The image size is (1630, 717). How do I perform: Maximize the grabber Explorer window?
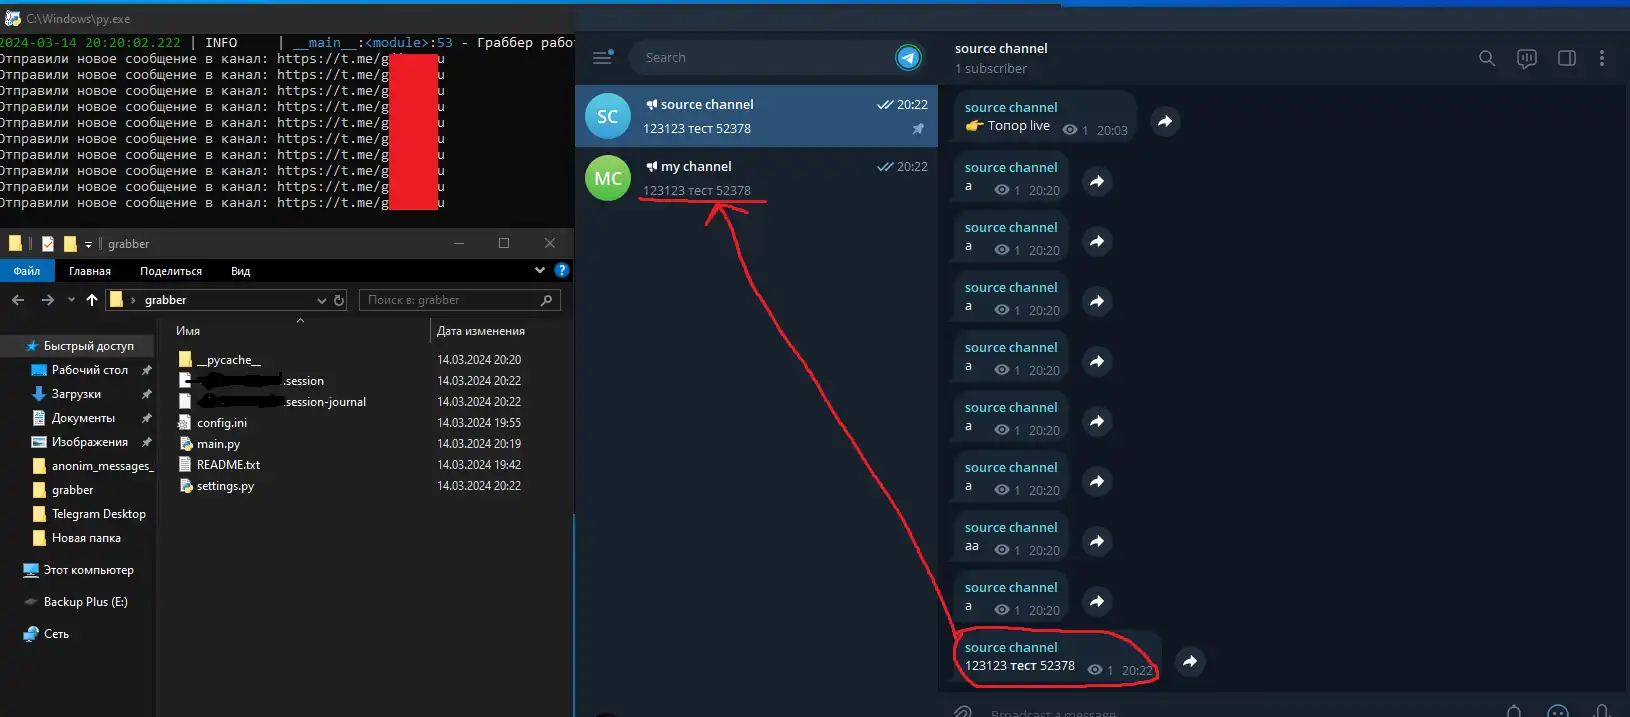(x=504, y=243)
